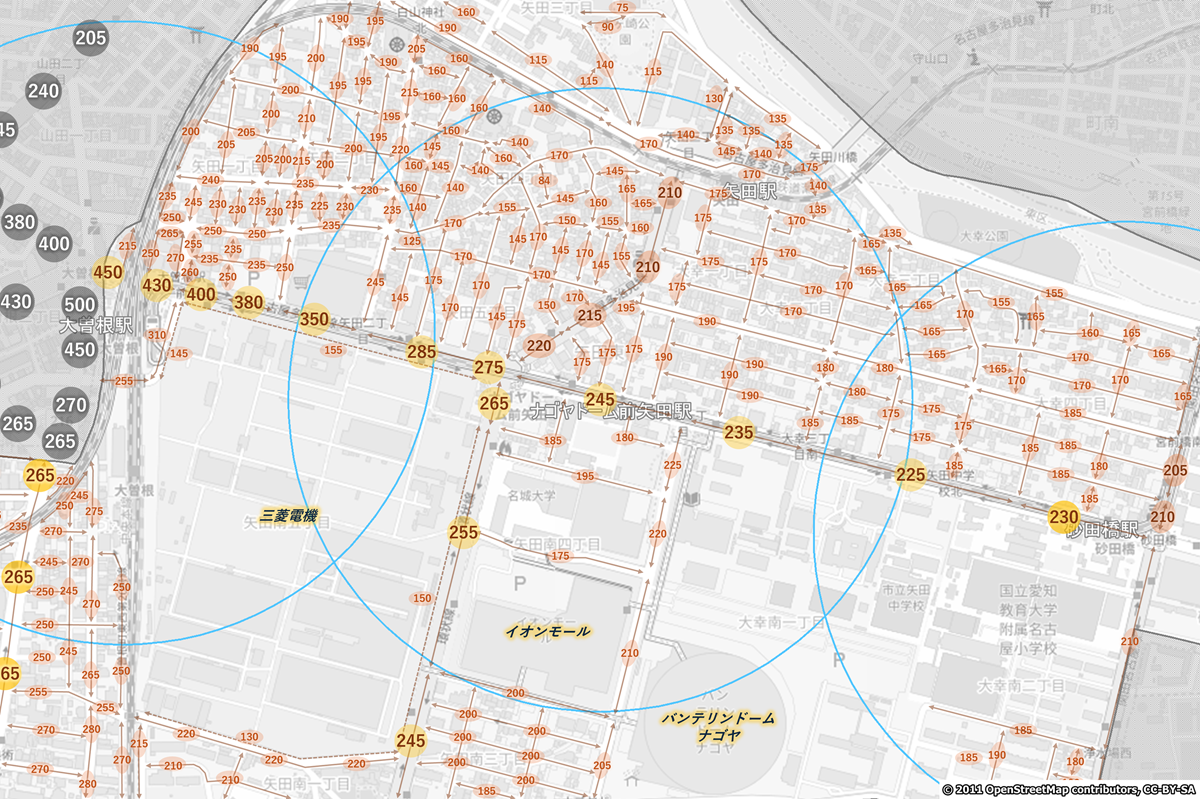Select the gray 270 circle marker
The height and width of the screenshot is (799, 1200).
point(71,405)
